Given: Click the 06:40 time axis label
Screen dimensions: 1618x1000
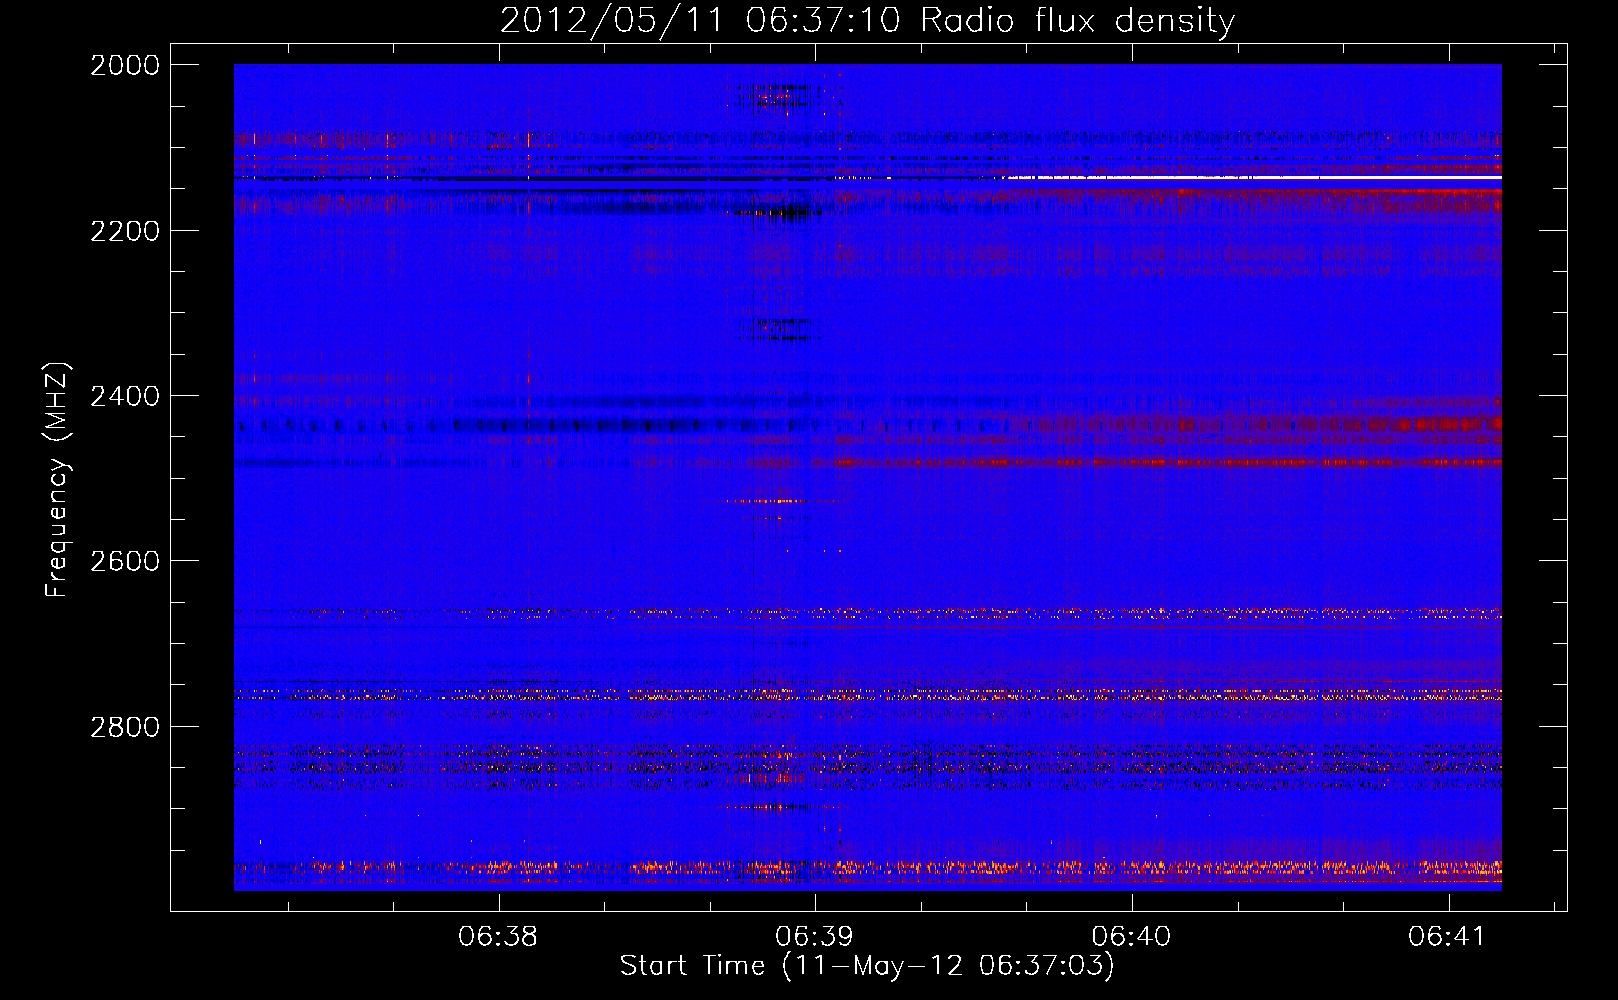Looking at the screenshot, I should point(1131,937).
